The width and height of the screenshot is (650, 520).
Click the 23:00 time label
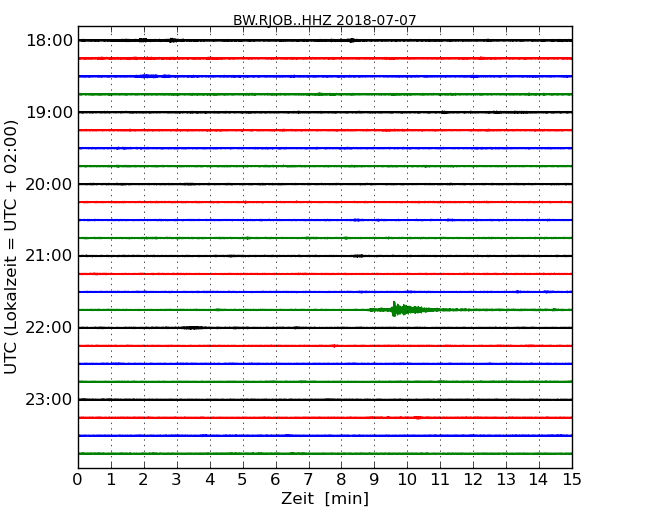point(49,399)
